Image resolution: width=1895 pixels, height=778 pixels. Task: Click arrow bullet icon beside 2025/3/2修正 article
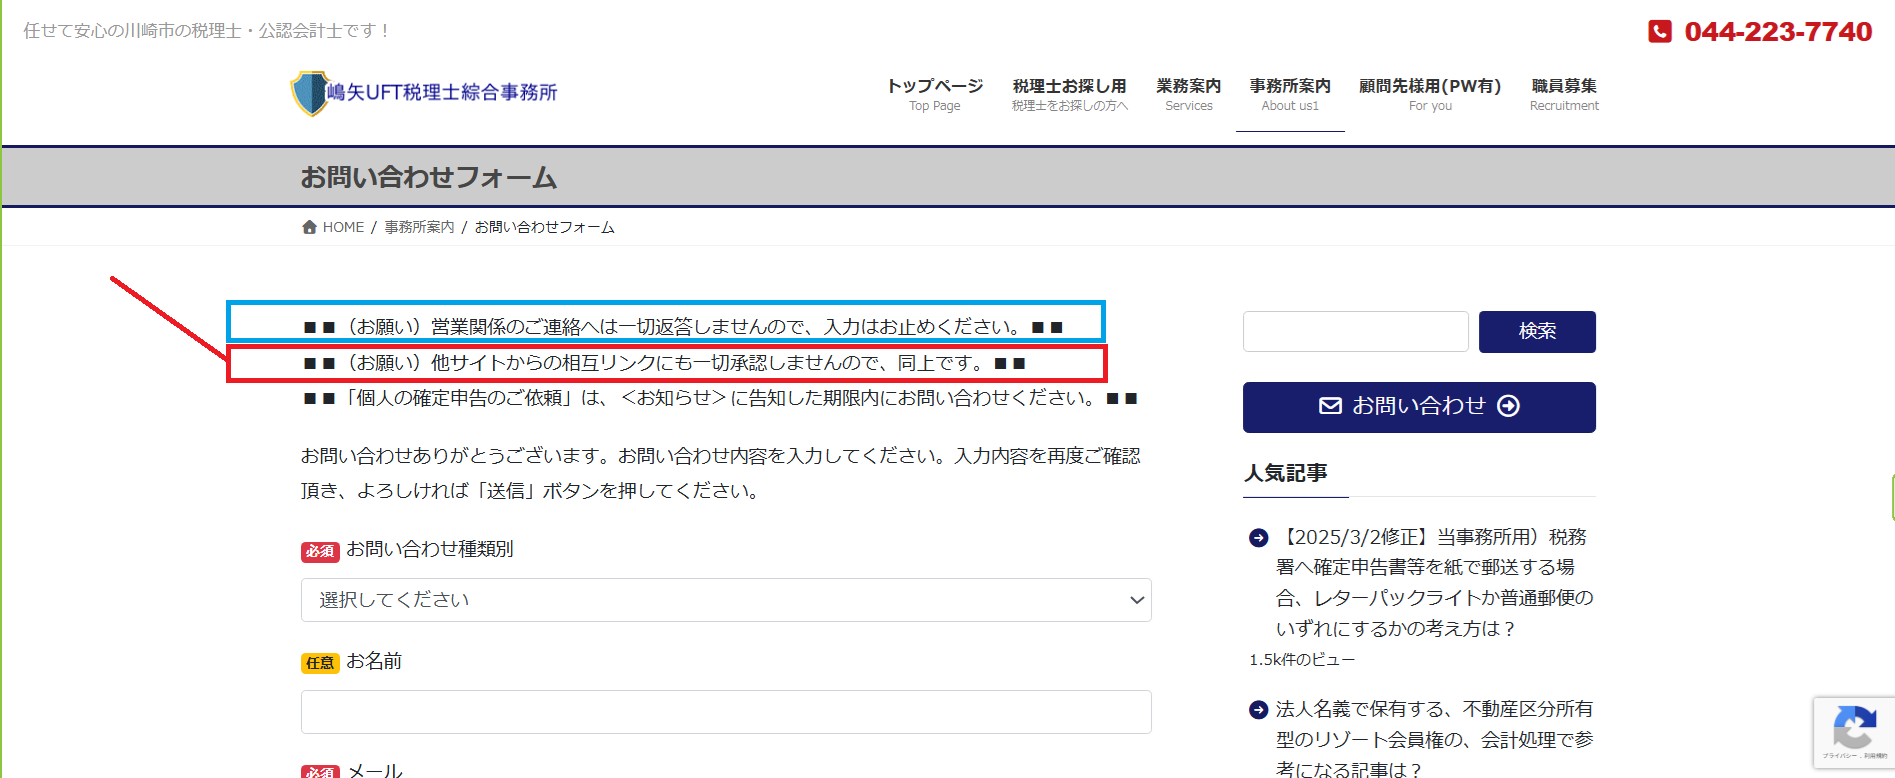point(1258,538)
